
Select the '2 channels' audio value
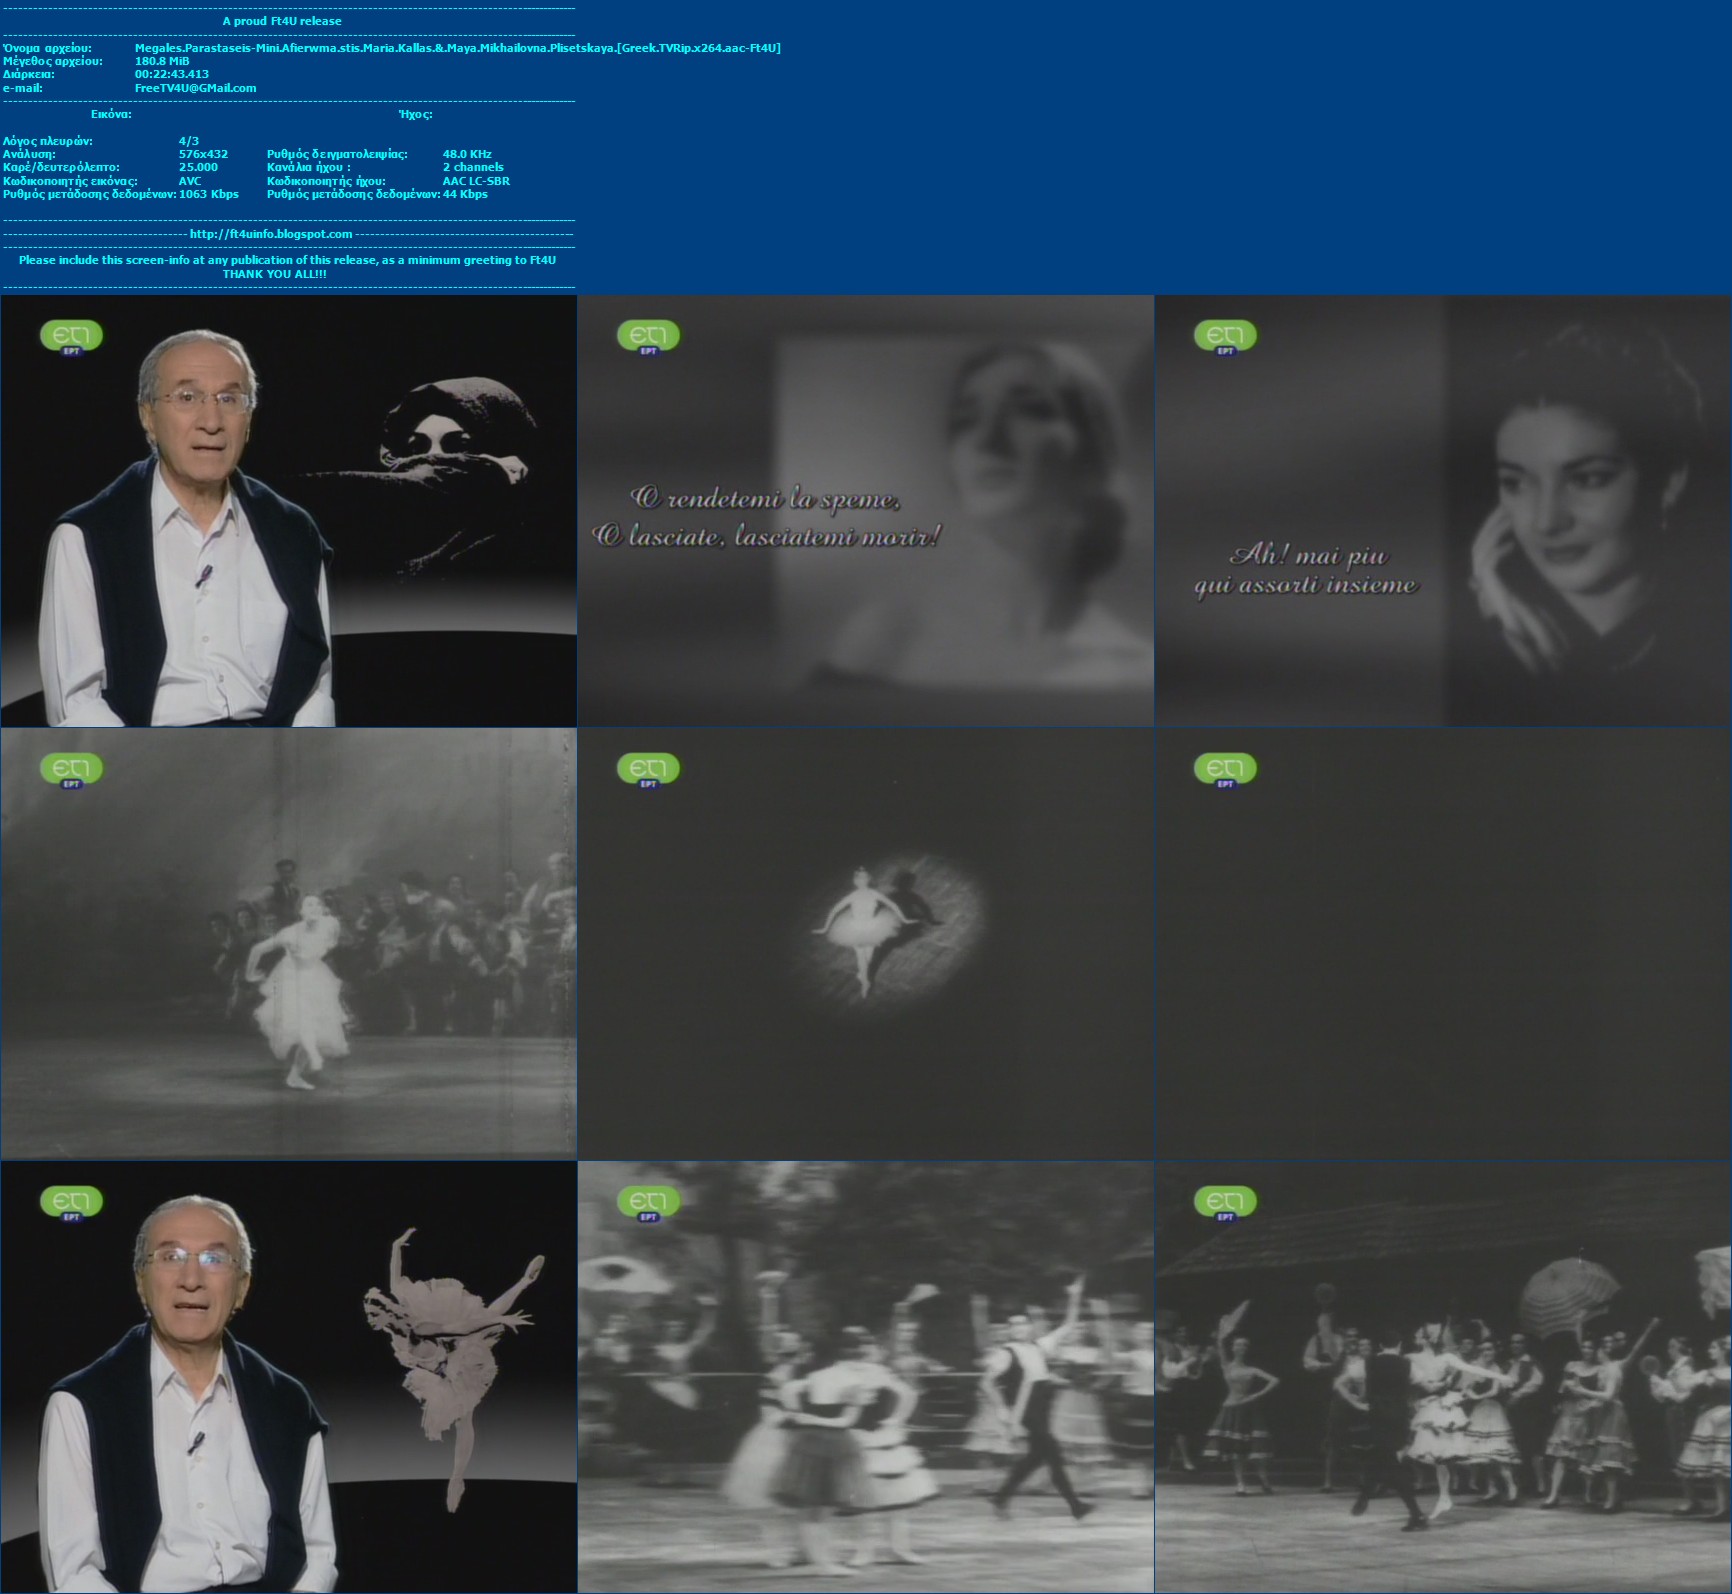click(473, 167)
